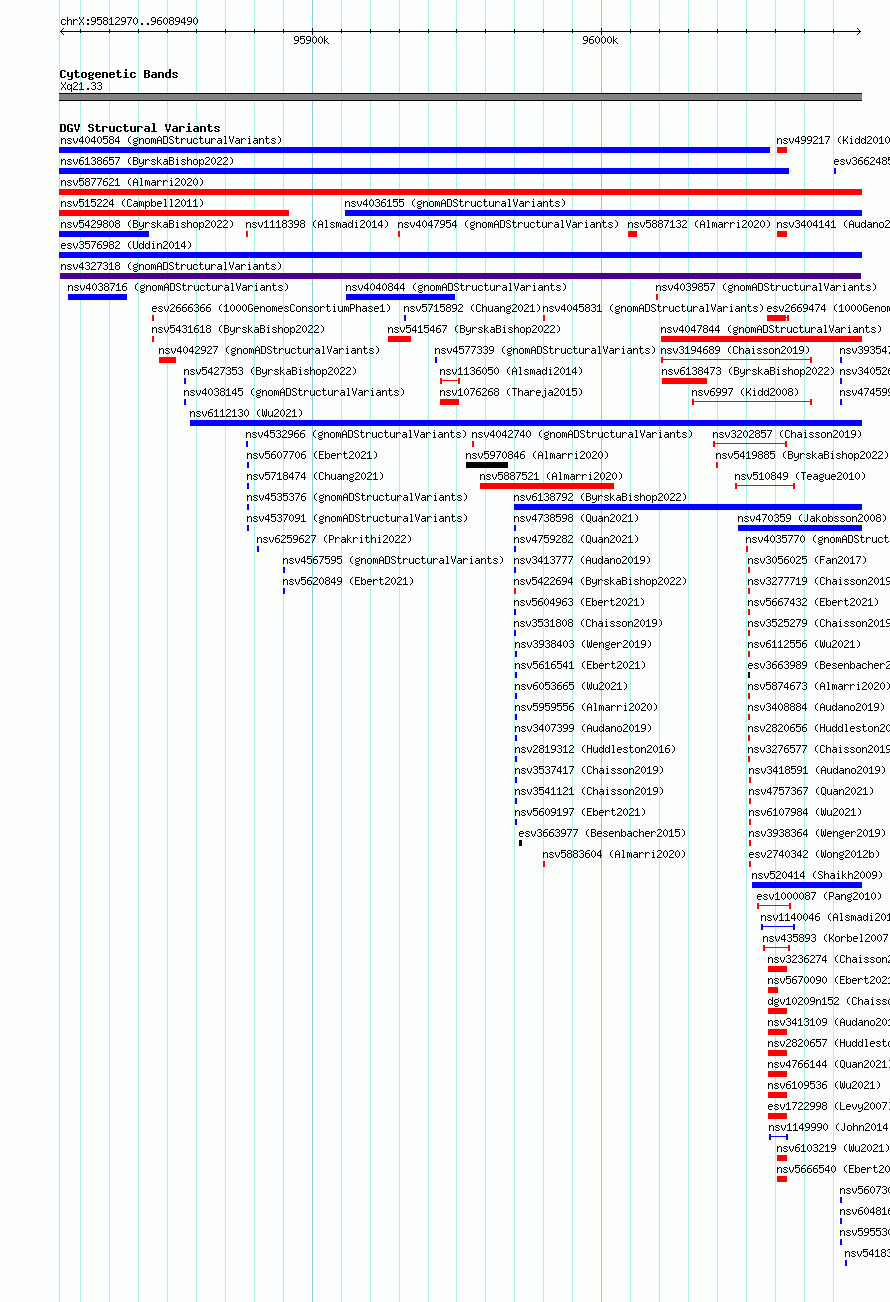The image size is (890, 1302).
Task: Click the red bar under nsv515224
Action: pyautogui.click(x=174, y=213)
